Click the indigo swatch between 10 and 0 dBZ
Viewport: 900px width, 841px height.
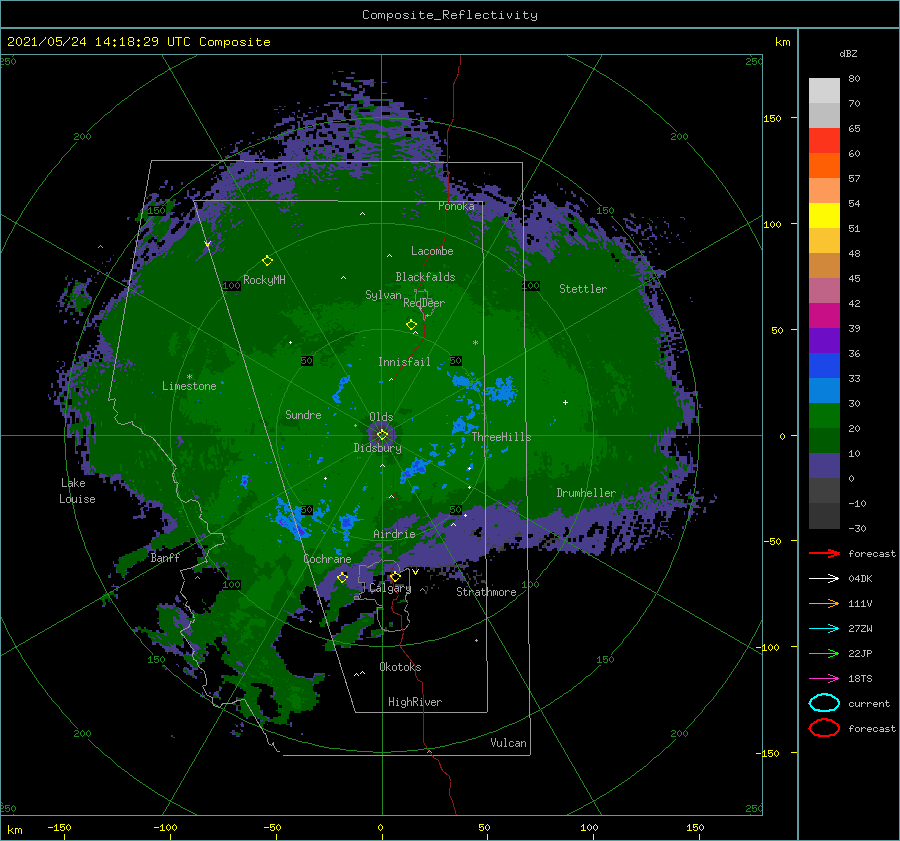click(824, 466)
